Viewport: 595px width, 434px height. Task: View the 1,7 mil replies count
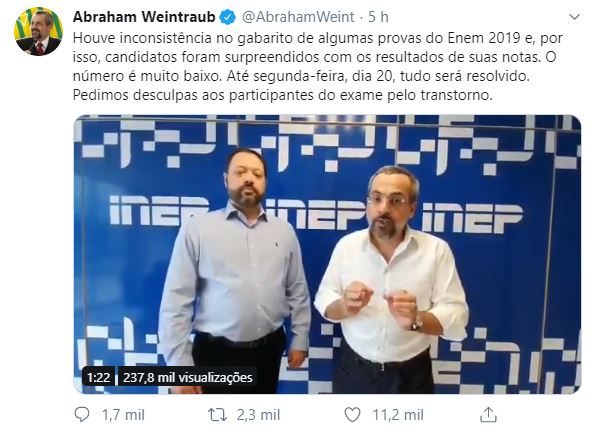pos(123,415)
